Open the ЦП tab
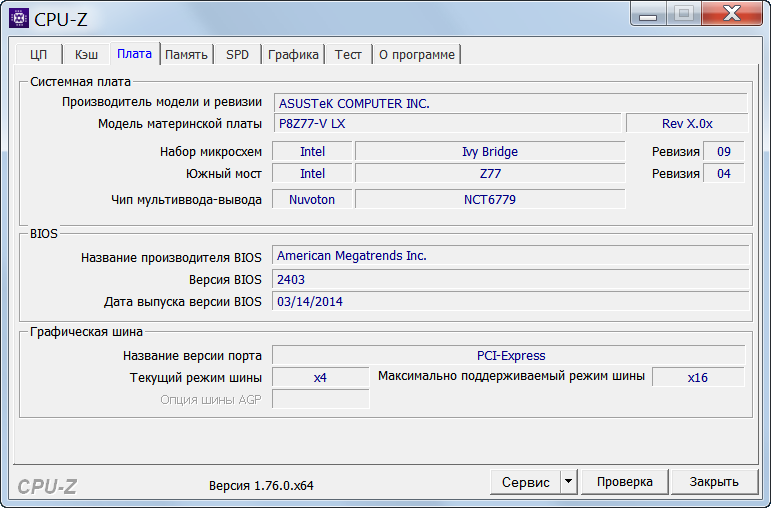771x508 pixels. pyautogui.click(x=39, y=55)
